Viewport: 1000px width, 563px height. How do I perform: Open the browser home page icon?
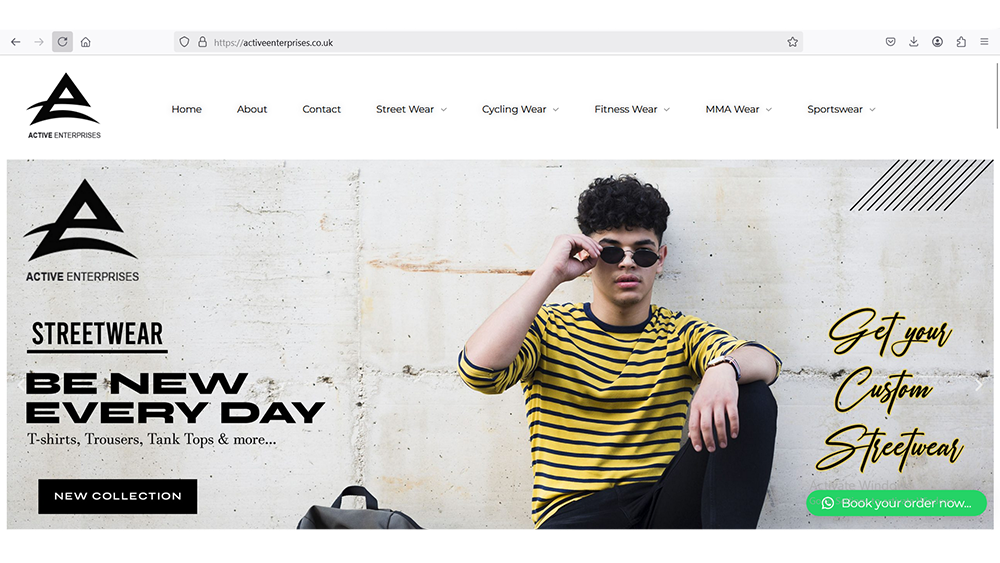(x=85, y=42)
